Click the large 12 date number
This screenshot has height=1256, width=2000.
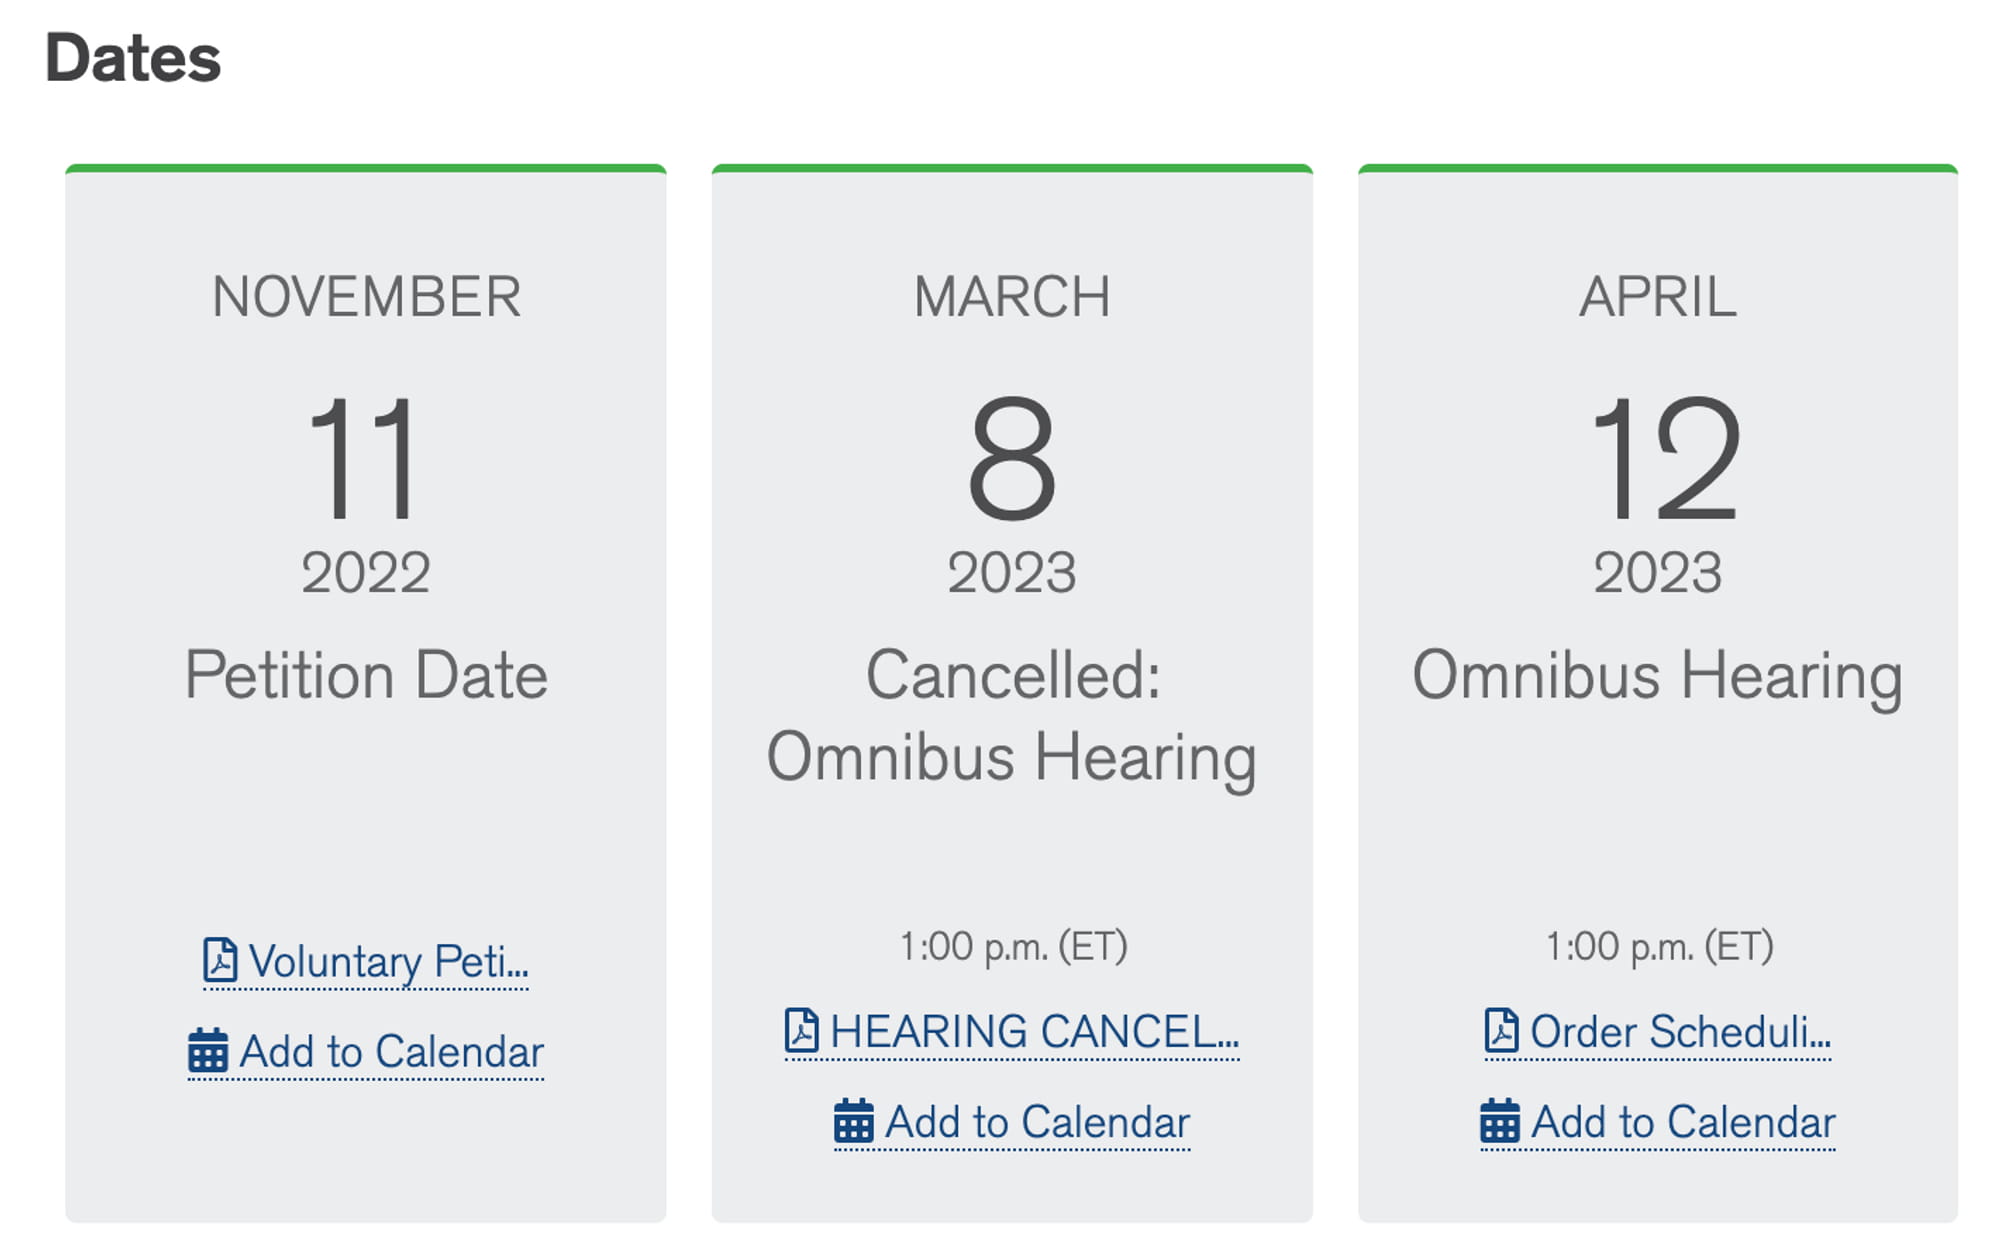[x=1665, y=458]
